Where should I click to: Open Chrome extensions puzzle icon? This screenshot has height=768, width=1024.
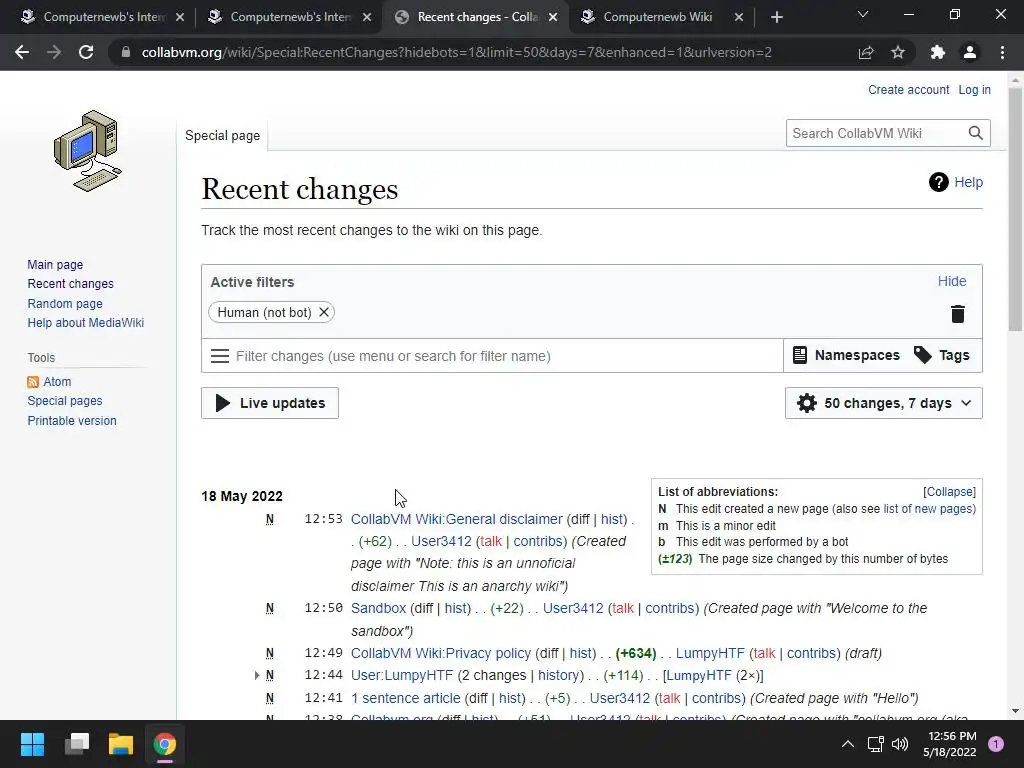tap(938, 52)
